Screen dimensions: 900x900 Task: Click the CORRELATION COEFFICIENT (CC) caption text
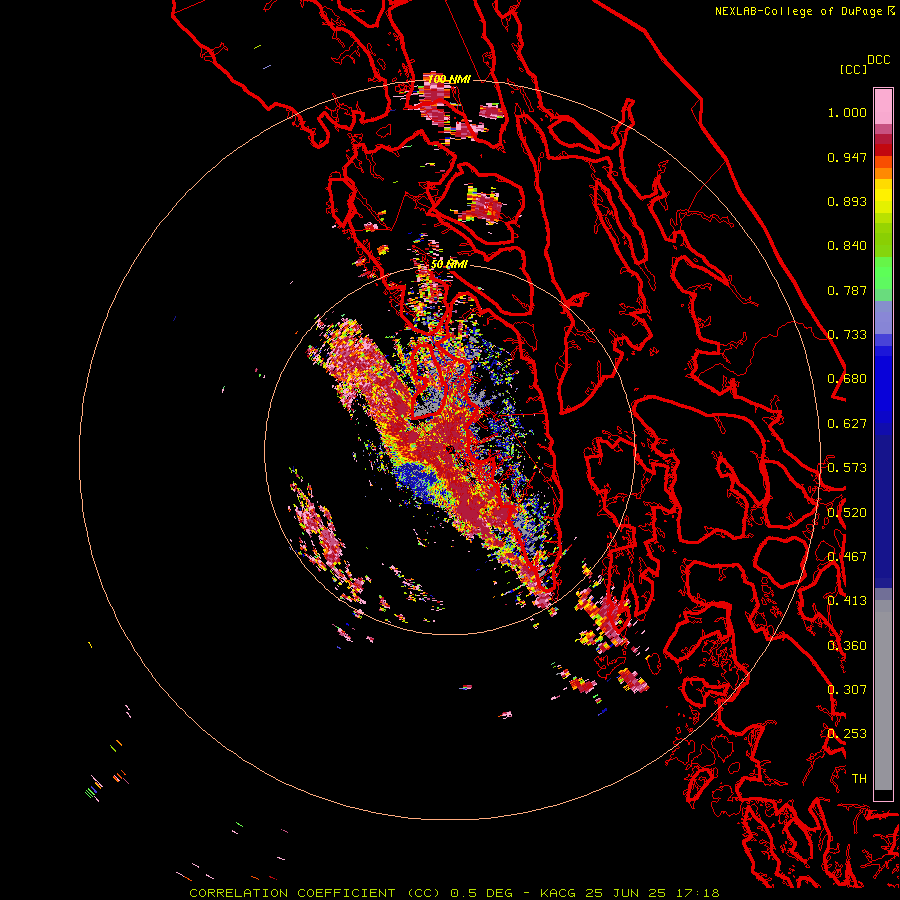tap(315, 893)
